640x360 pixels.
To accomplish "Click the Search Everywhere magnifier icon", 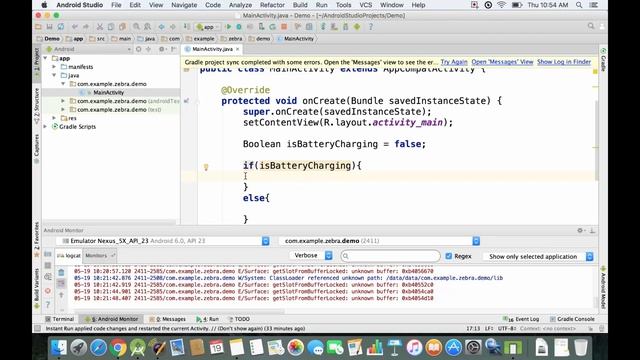I will pyautogui.click(x=591, y=27).
